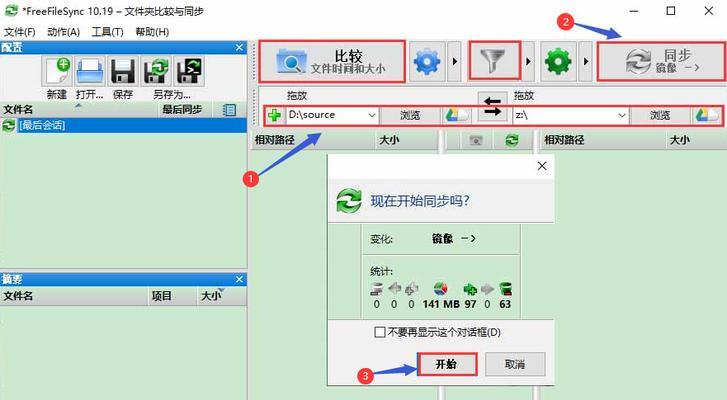Viewport: 727px width, 400px height.
Task: Click right 浏览 browse button
Action: coord(660,115)
